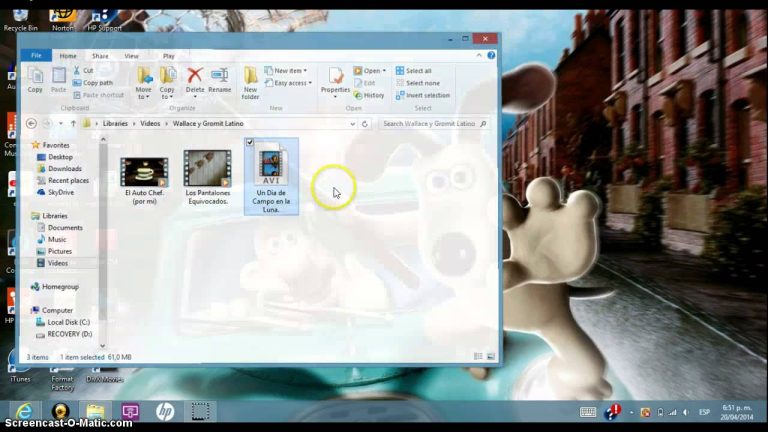Image resolution: width=768 pixels, height=432 pixels.
Task: Click the volume tray icon
Action: (x=686, y=413)
